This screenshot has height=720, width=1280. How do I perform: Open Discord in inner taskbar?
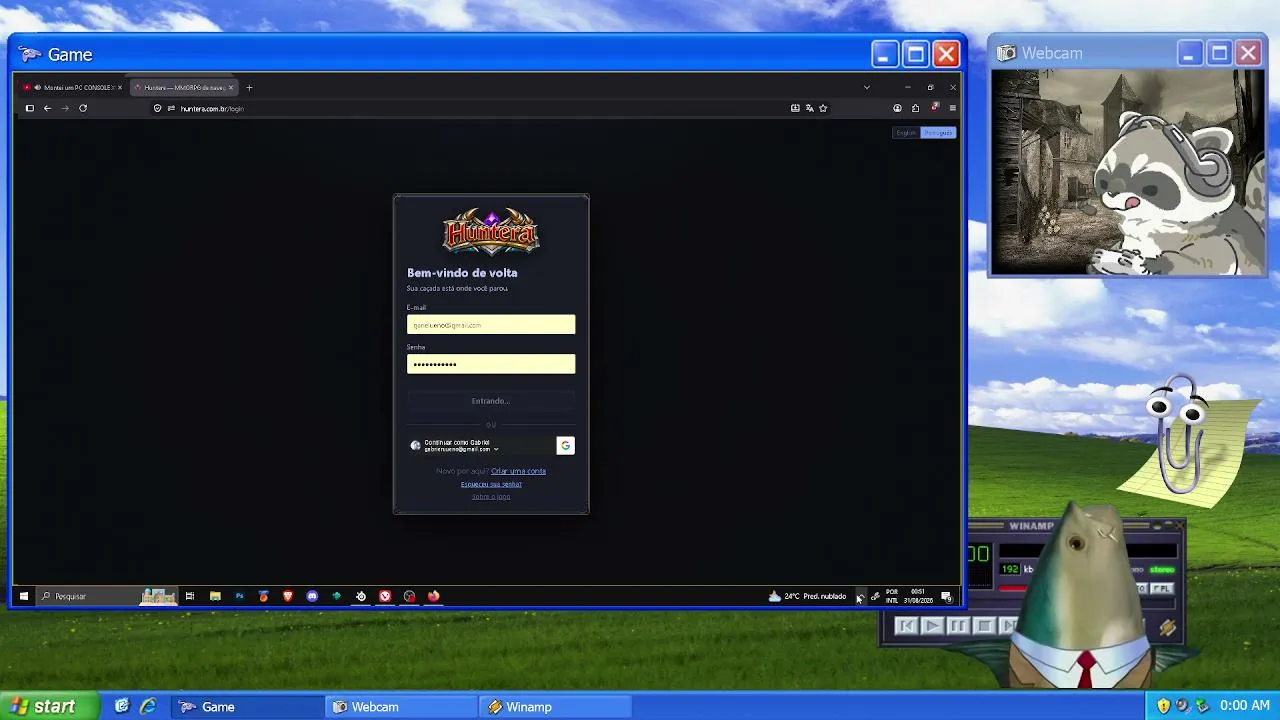tap(312, 596)
